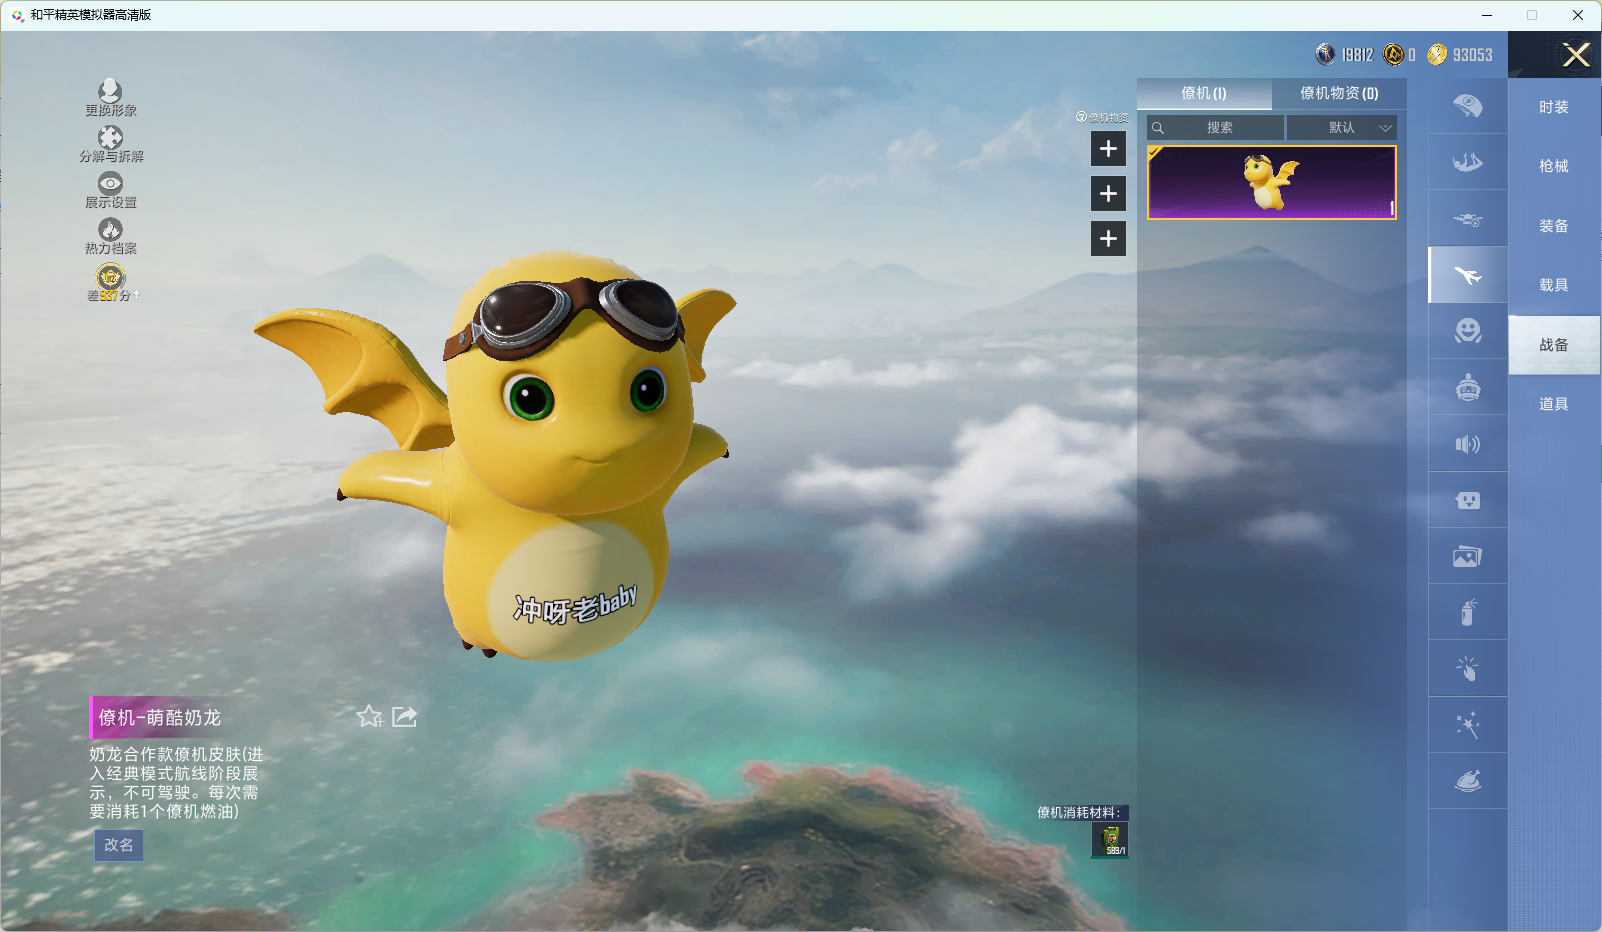1602x932 pixels.
Task: Select the 萌酷奶龙 wingman skin thumbnail
Action: (1272, 182)
